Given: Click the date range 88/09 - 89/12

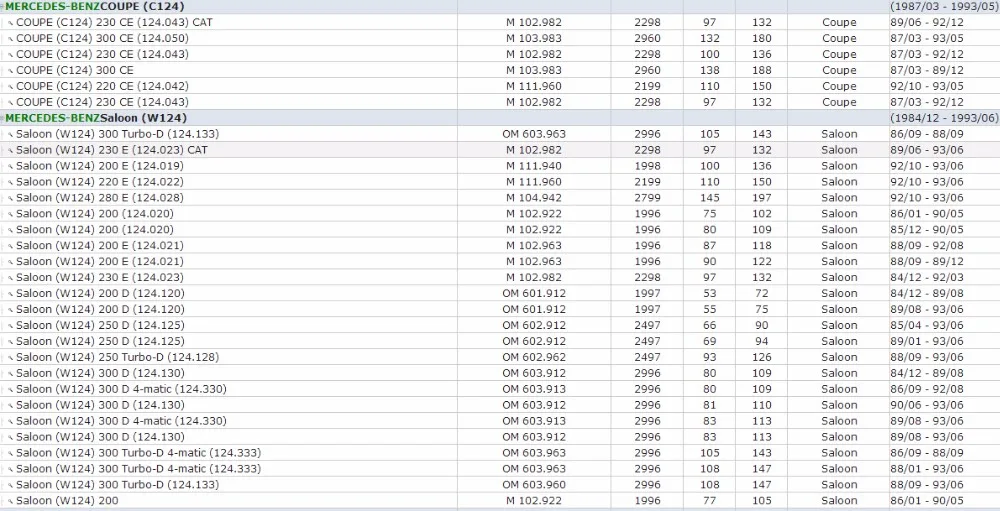Looking at the screenshot, I should click(x=927, y=262).
